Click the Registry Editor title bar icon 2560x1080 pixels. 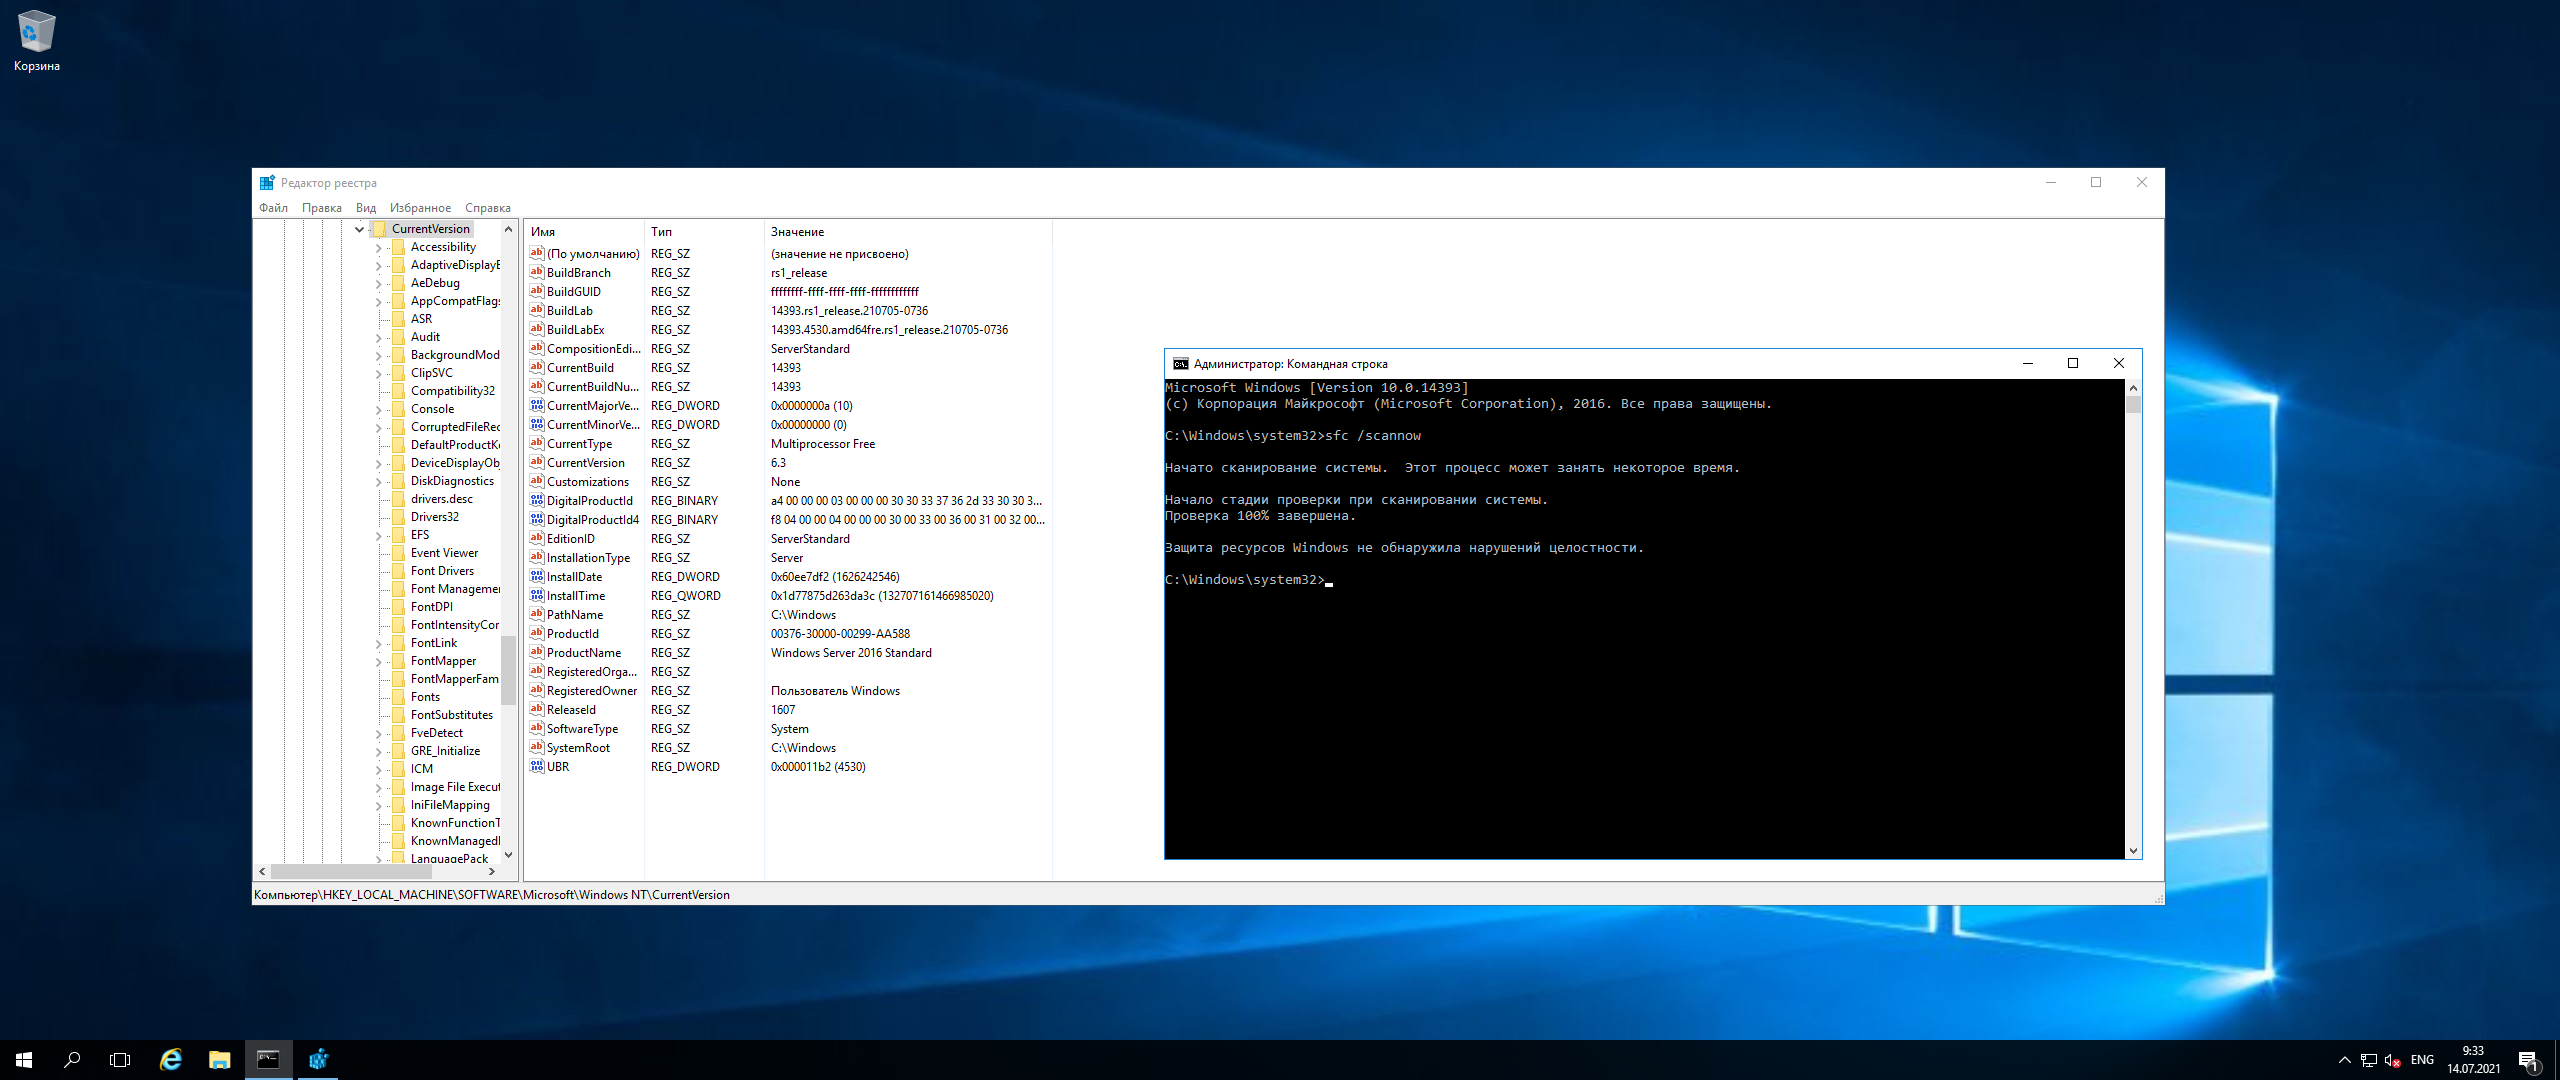coord(267,183)
